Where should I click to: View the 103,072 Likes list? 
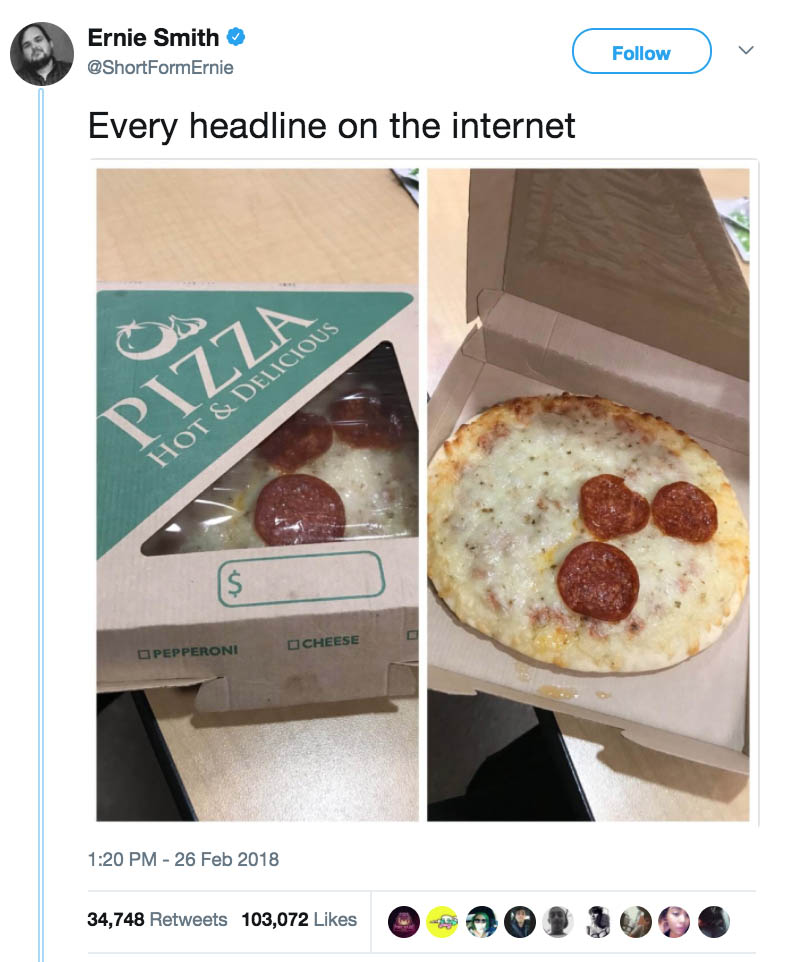tap(299, 919)
